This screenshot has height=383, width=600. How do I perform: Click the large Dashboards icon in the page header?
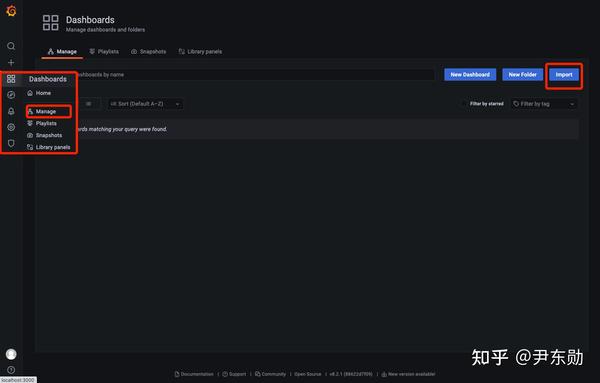point(51,23)
